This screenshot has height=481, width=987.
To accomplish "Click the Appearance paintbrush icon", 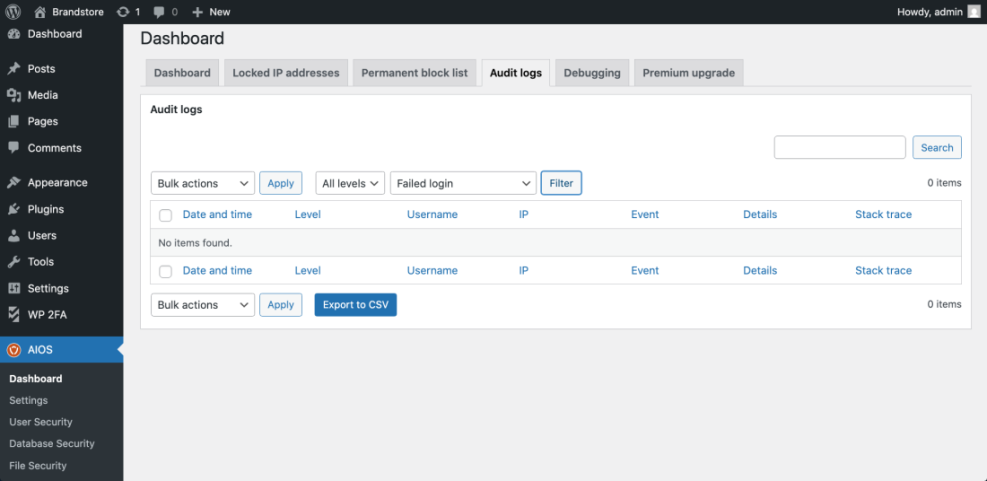I will pyautogui.click(x=14, y=183).
